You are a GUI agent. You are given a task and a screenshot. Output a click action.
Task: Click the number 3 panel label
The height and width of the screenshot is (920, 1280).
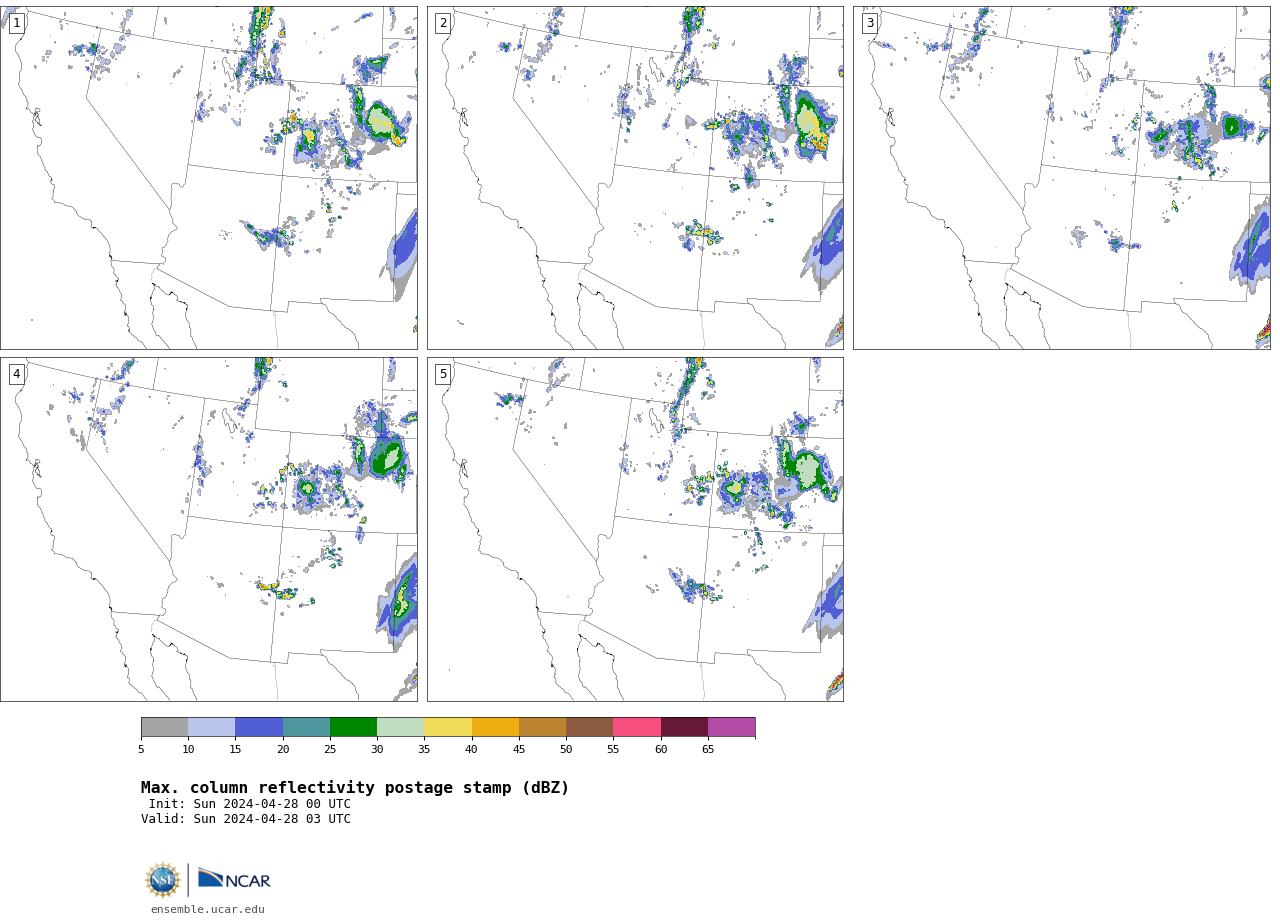[x=870, y=23]
